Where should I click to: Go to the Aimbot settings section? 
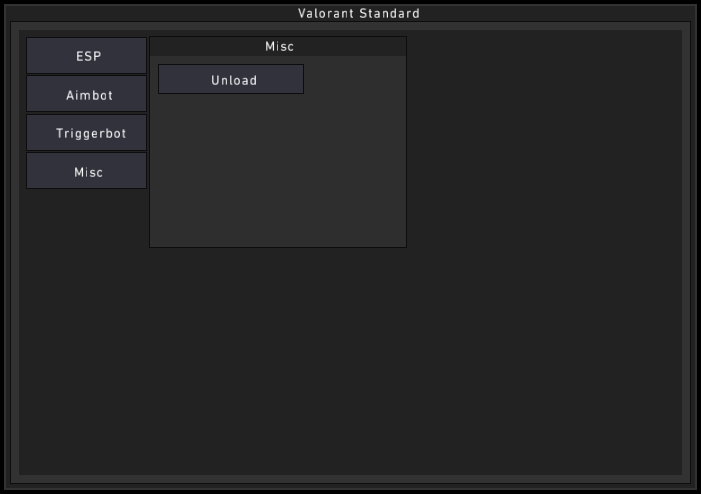point(87,95)
